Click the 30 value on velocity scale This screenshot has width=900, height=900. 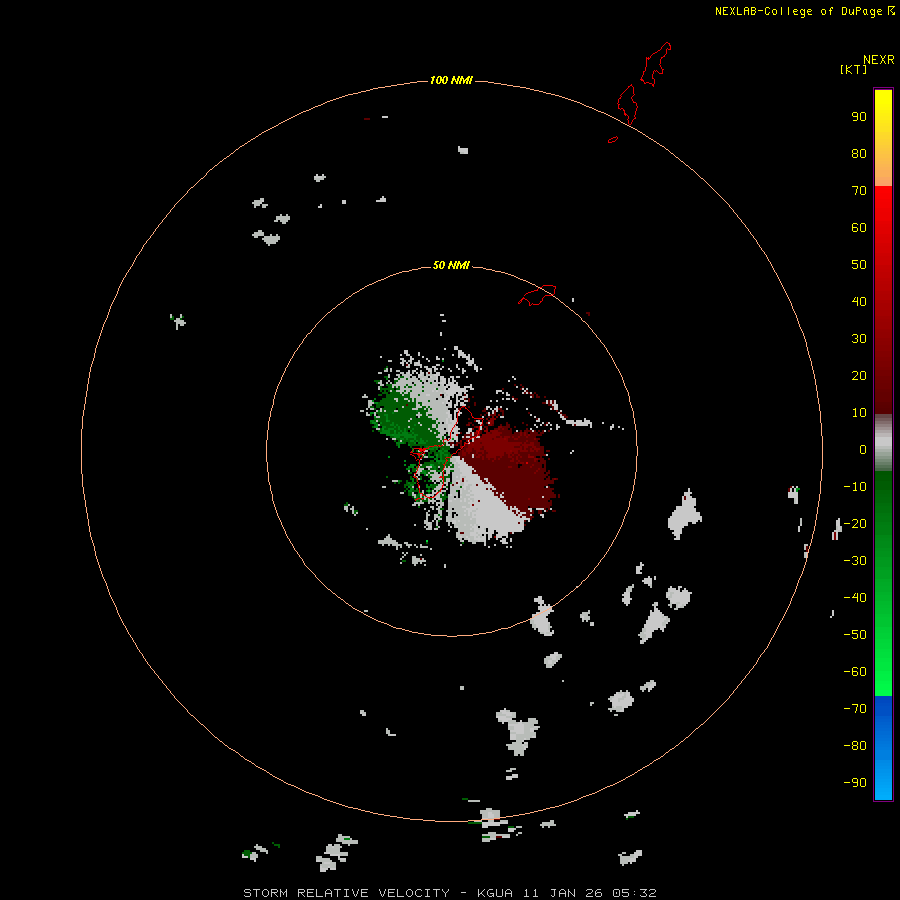pos(859,339)
